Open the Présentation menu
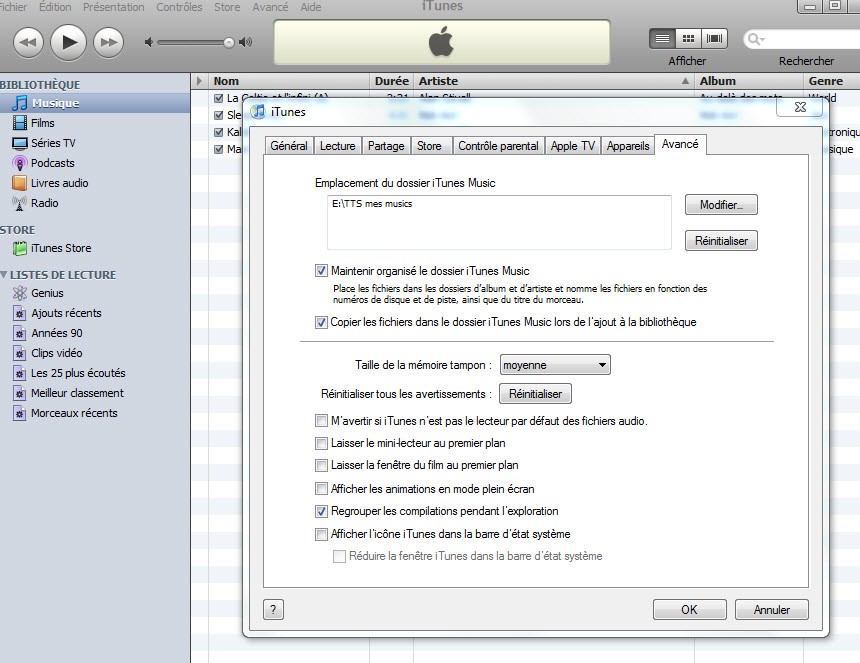 pyautogui.click(x=114, y=7)
